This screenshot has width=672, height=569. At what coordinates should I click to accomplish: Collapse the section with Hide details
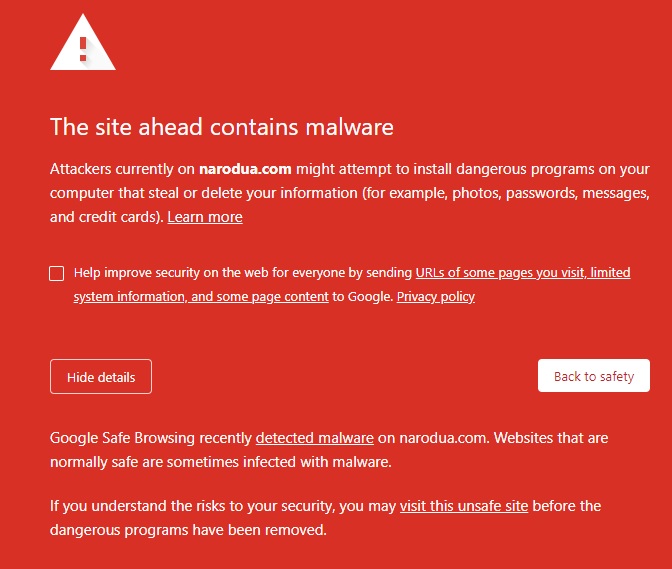coord(101,377)
